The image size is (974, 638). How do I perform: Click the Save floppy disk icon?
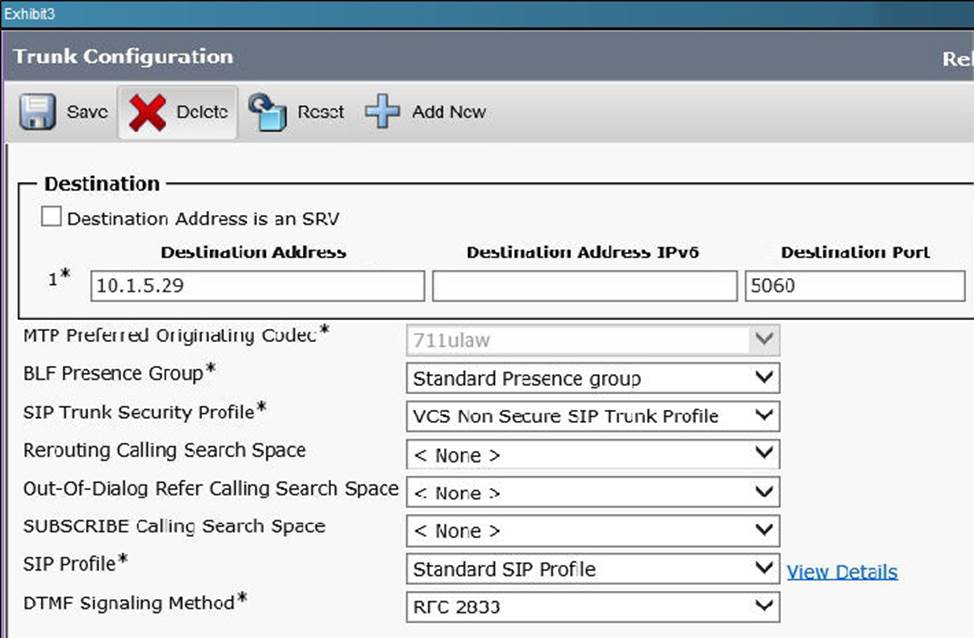37,112
